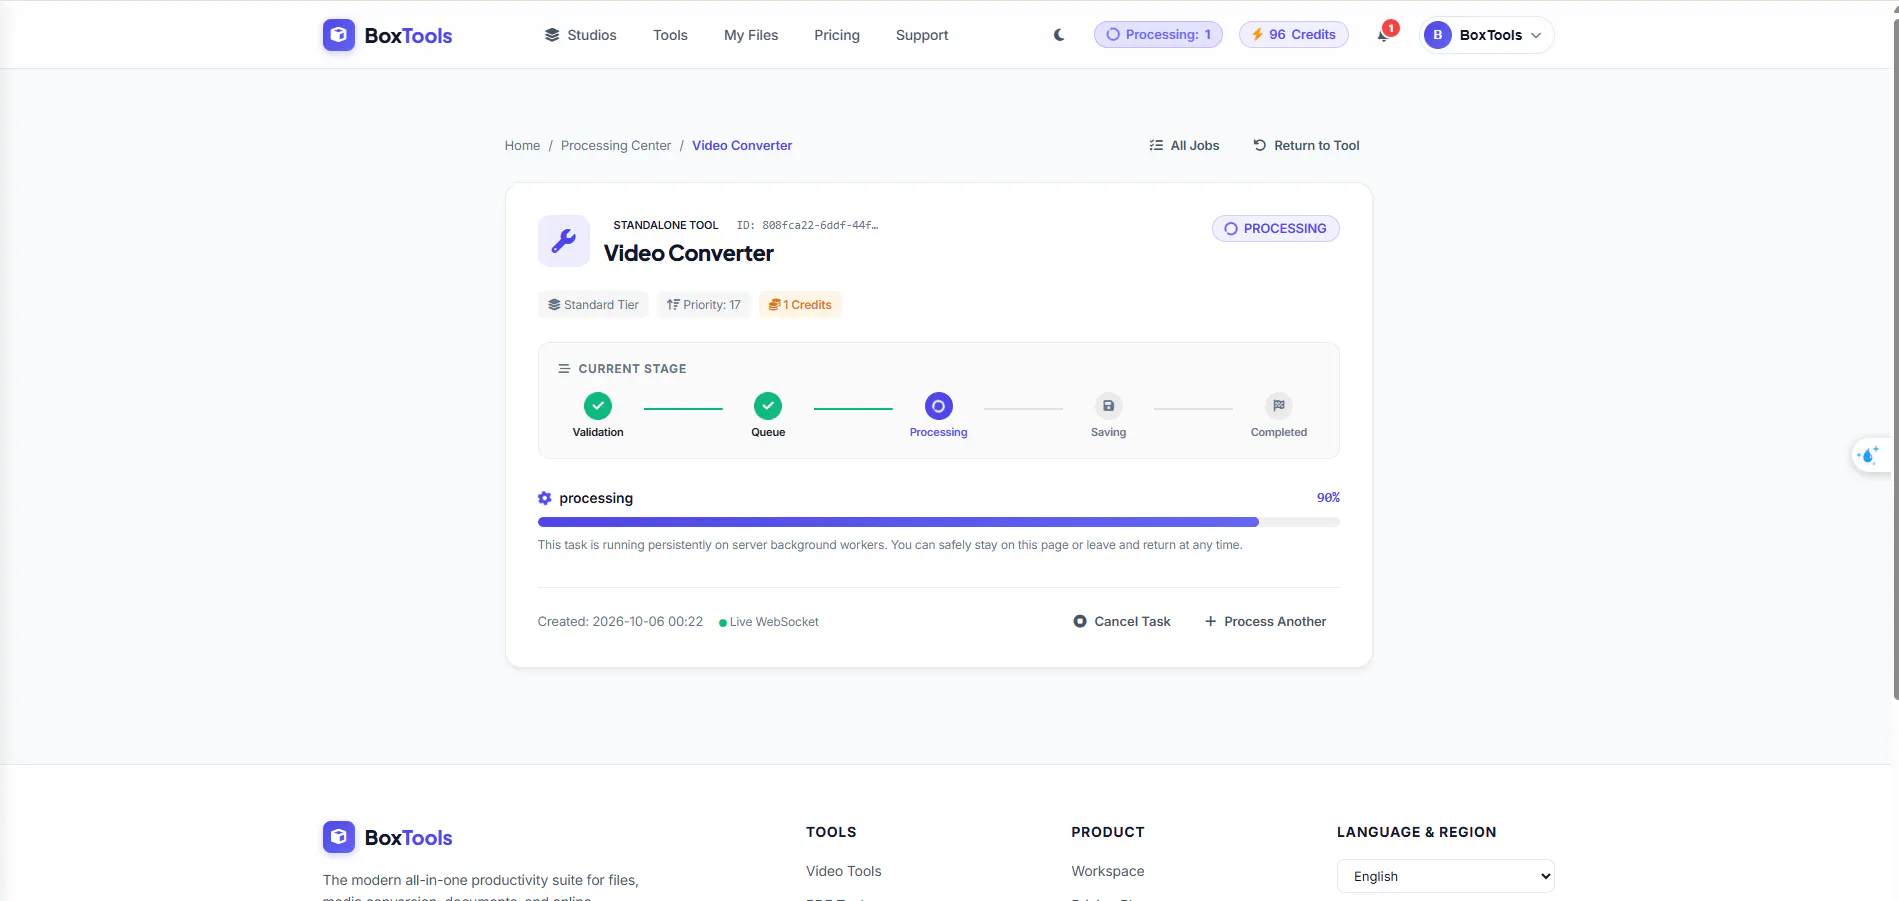The width and height of the screenshot is (1899, 901).
Task: View All Jobs
Action: click(x=1184, y=145)
